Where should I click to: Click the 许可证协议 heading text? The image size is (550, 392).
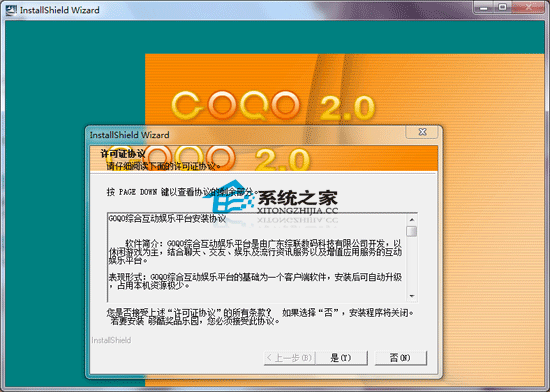tap(123, 154)
